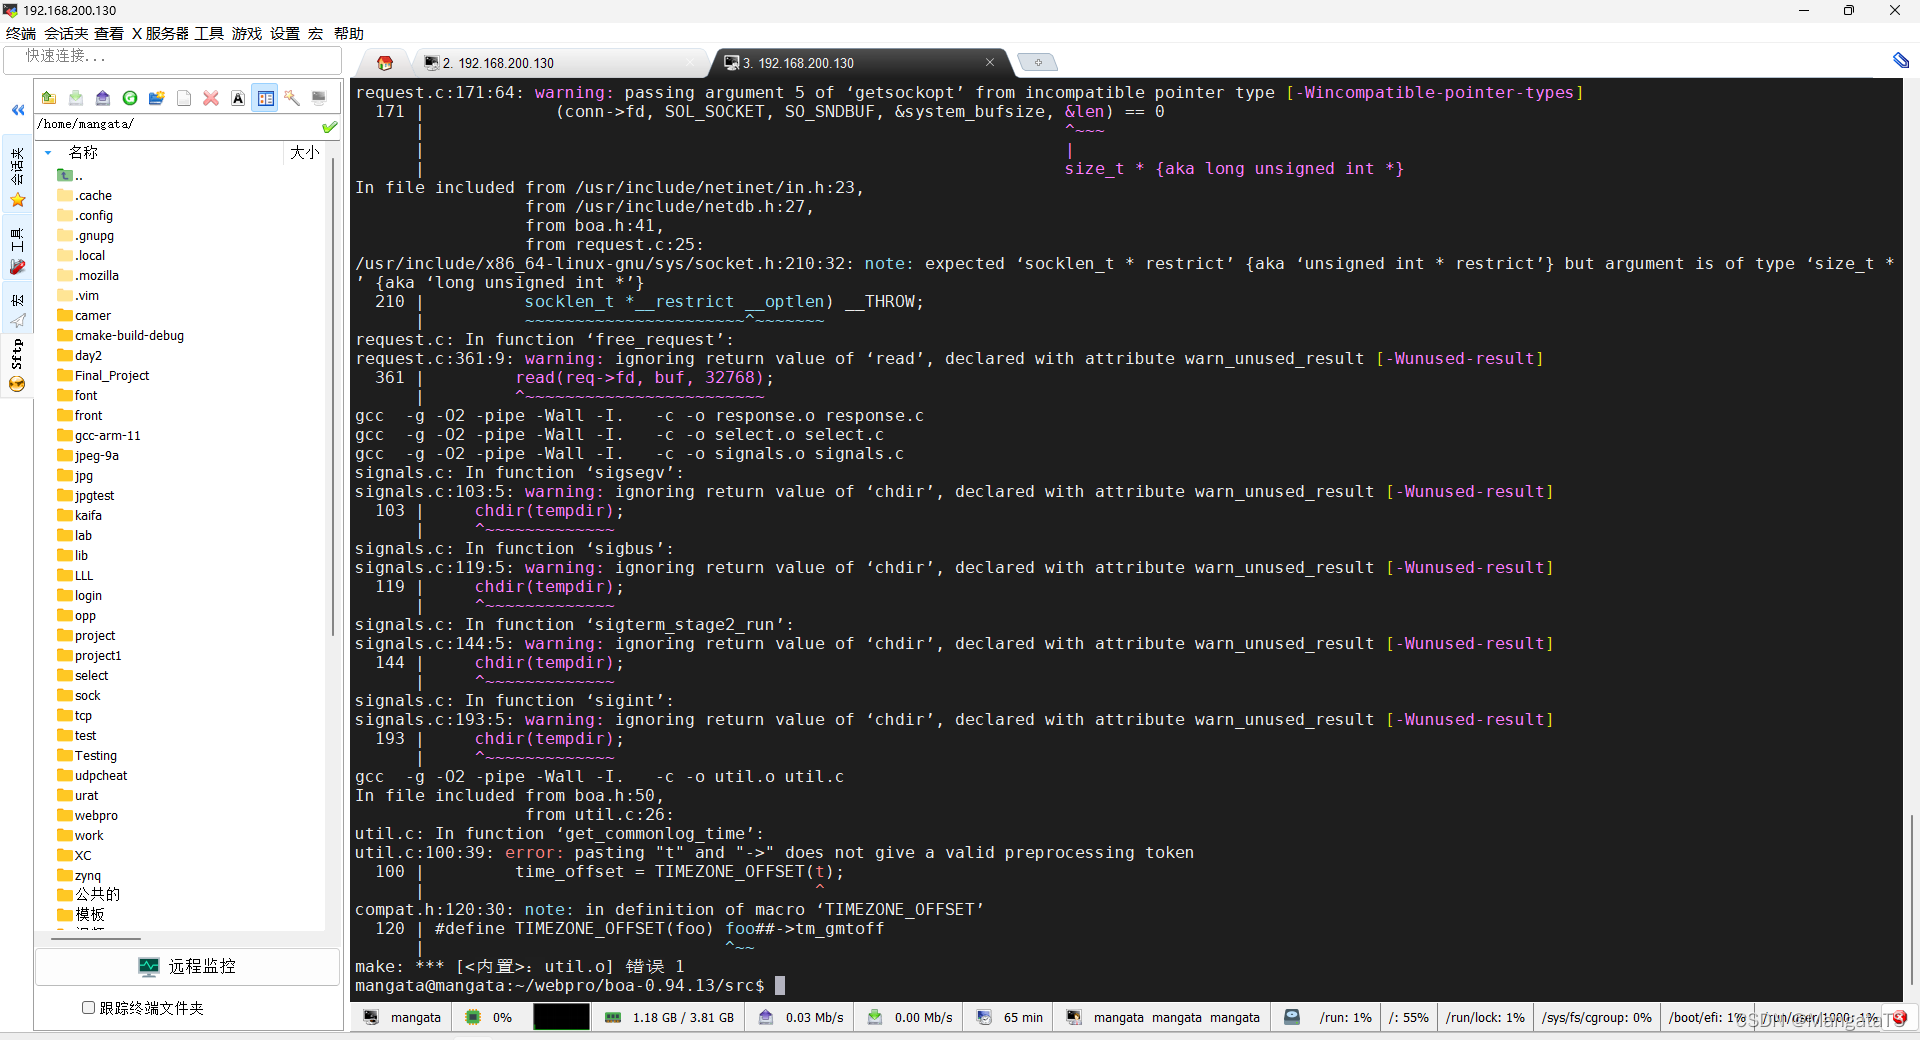Open a new tab with the plus button
1920x1040 pixels.
click(x=1038, y=63)
